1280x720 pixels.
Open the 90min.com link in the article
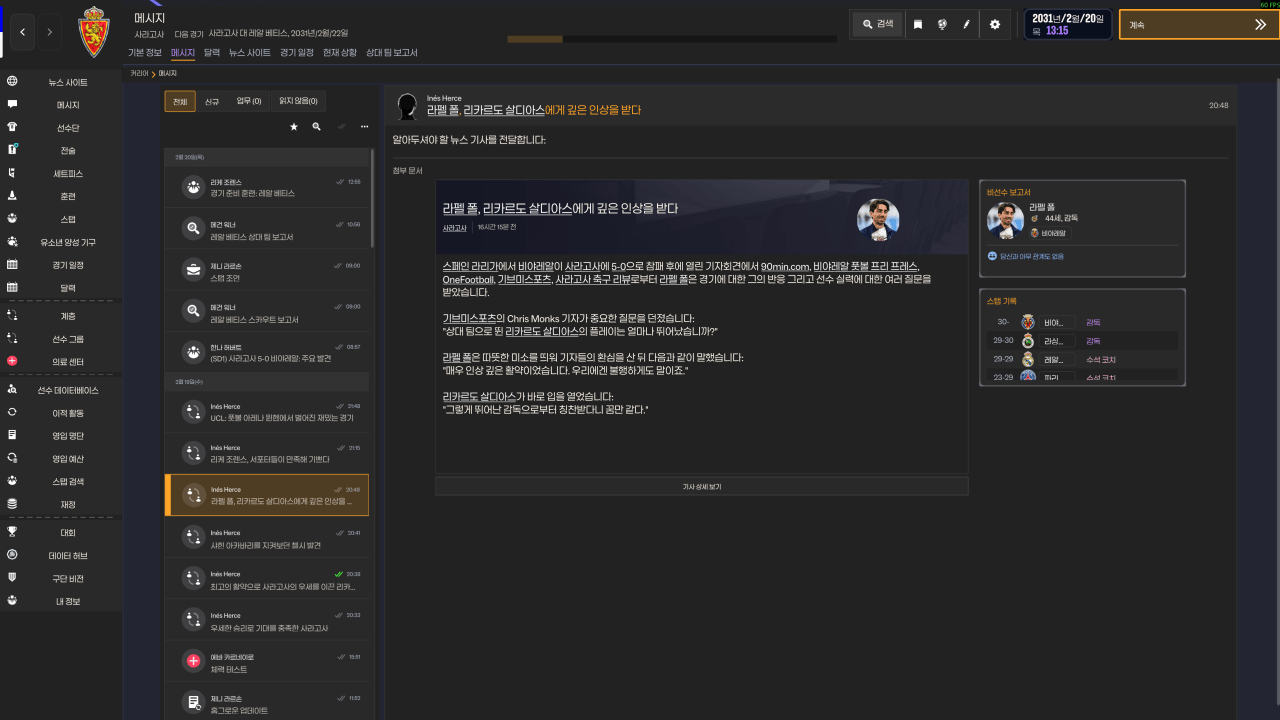point(784,267)
